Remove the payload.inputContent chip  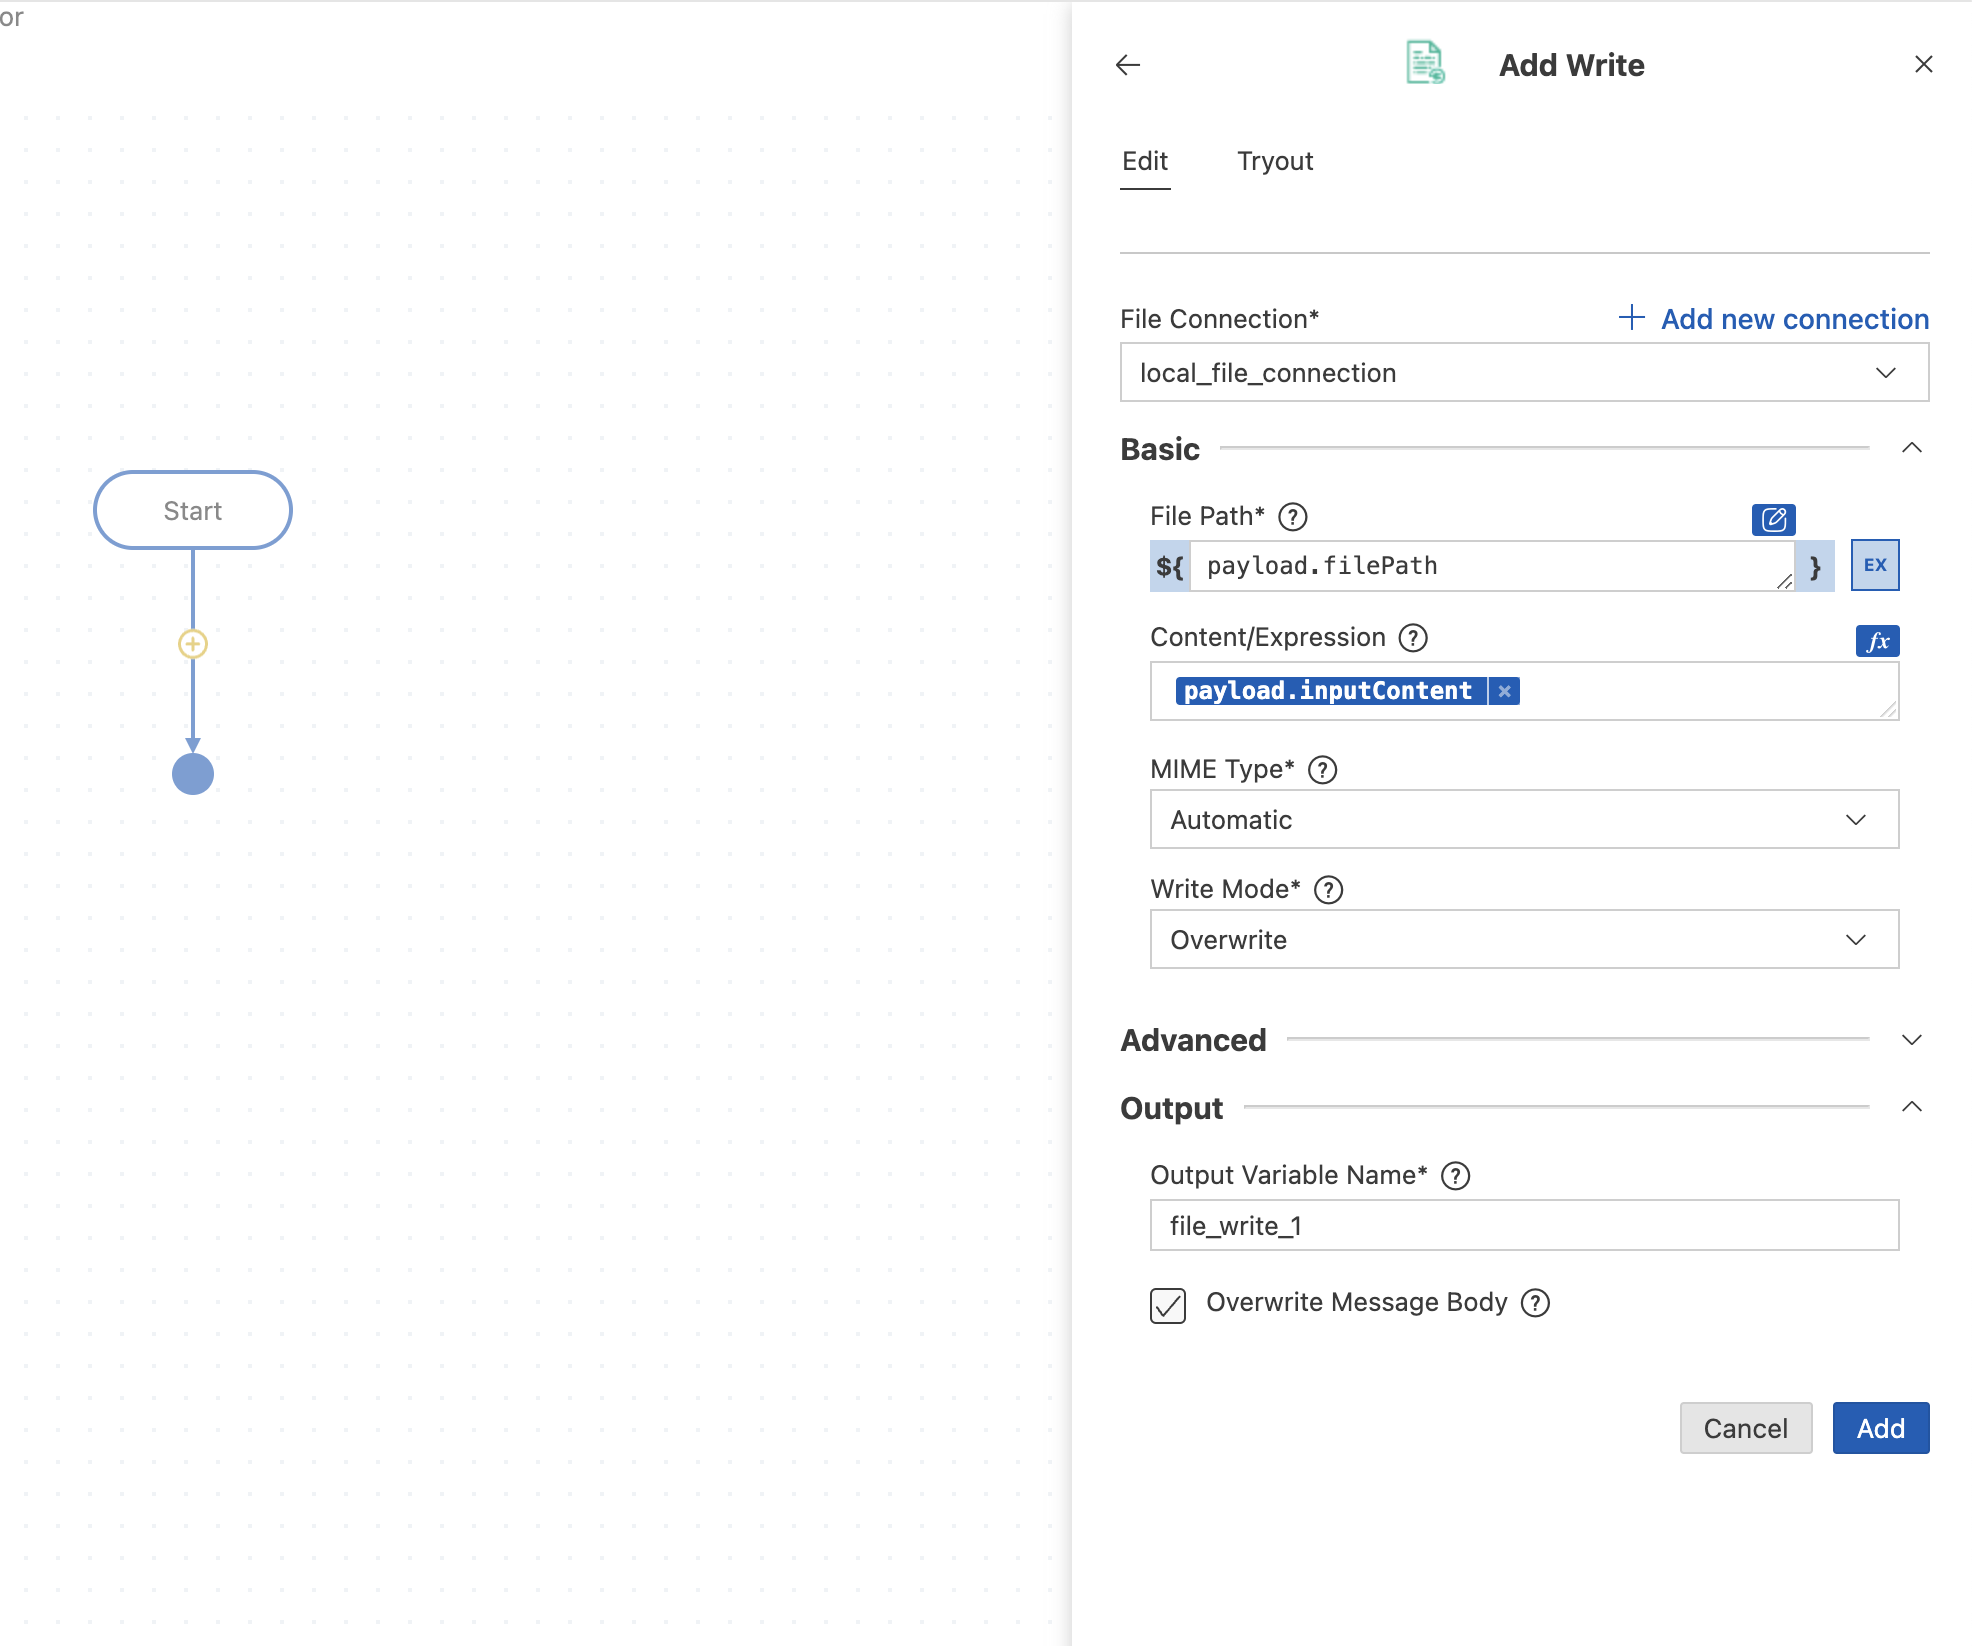(x=1504, y=691)
